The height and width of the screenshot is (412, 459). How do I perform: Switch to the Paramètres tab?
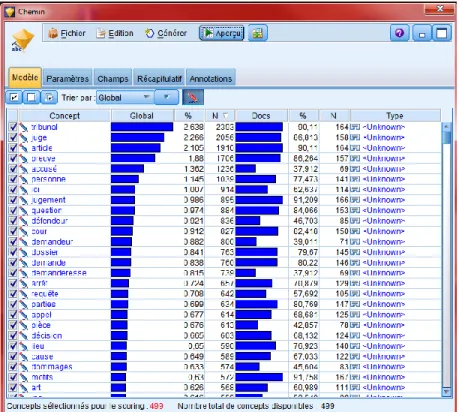[x=68, y=79]
